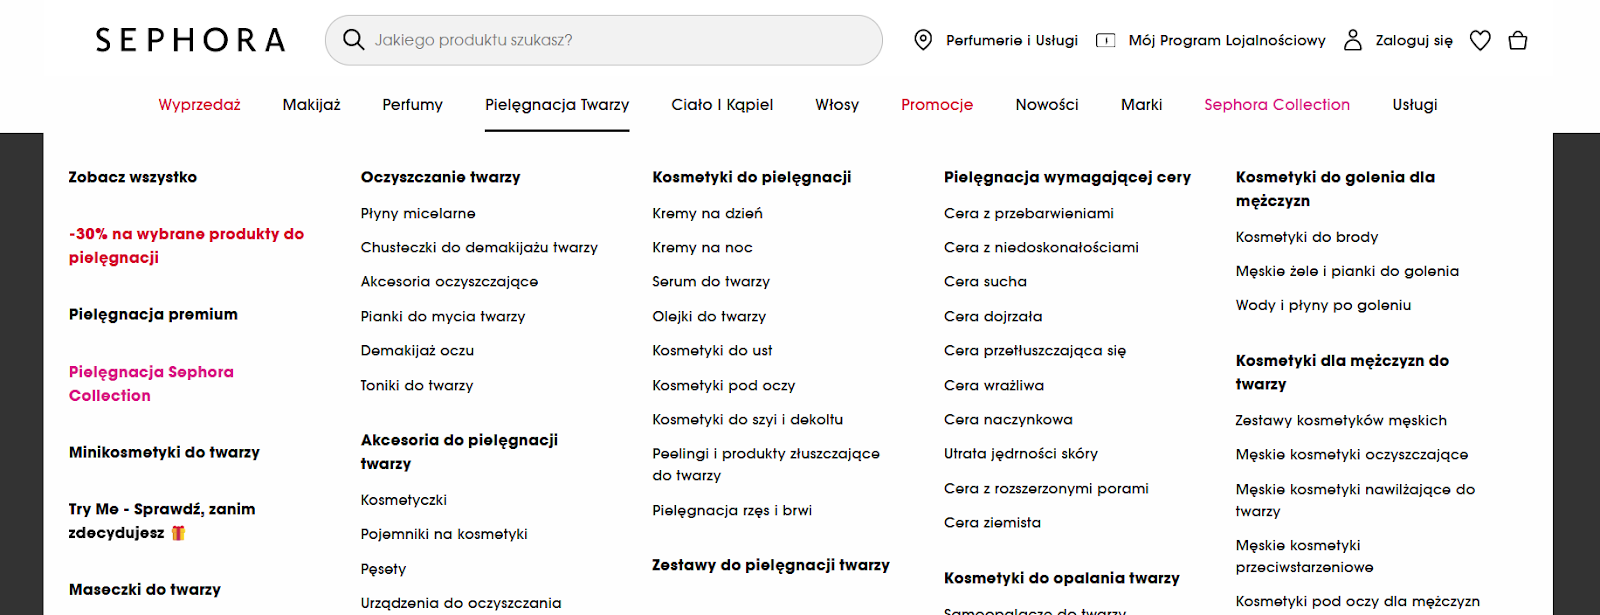The height and width of the screenshot is (615, 1600).
Task: Select Demakijaż oczu
Action: pyautogui.click(x=417, y=351)
